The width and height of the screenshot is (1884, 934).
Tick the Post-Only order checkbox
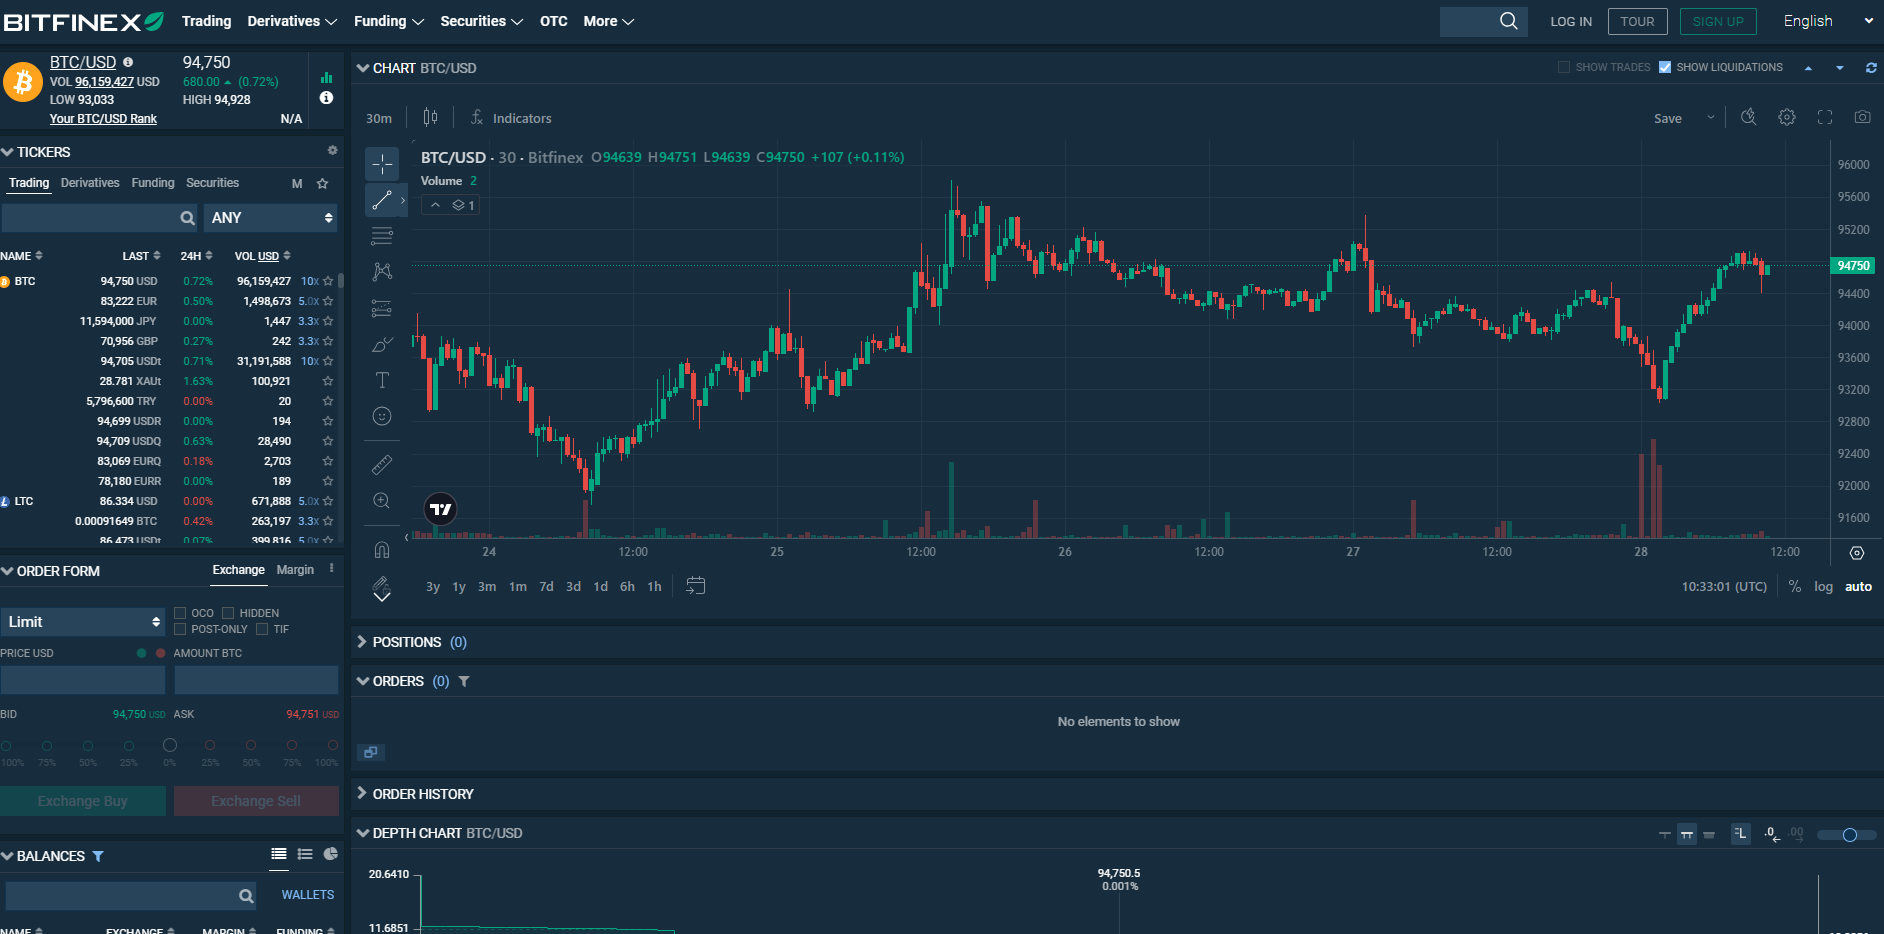coord(180,629)
